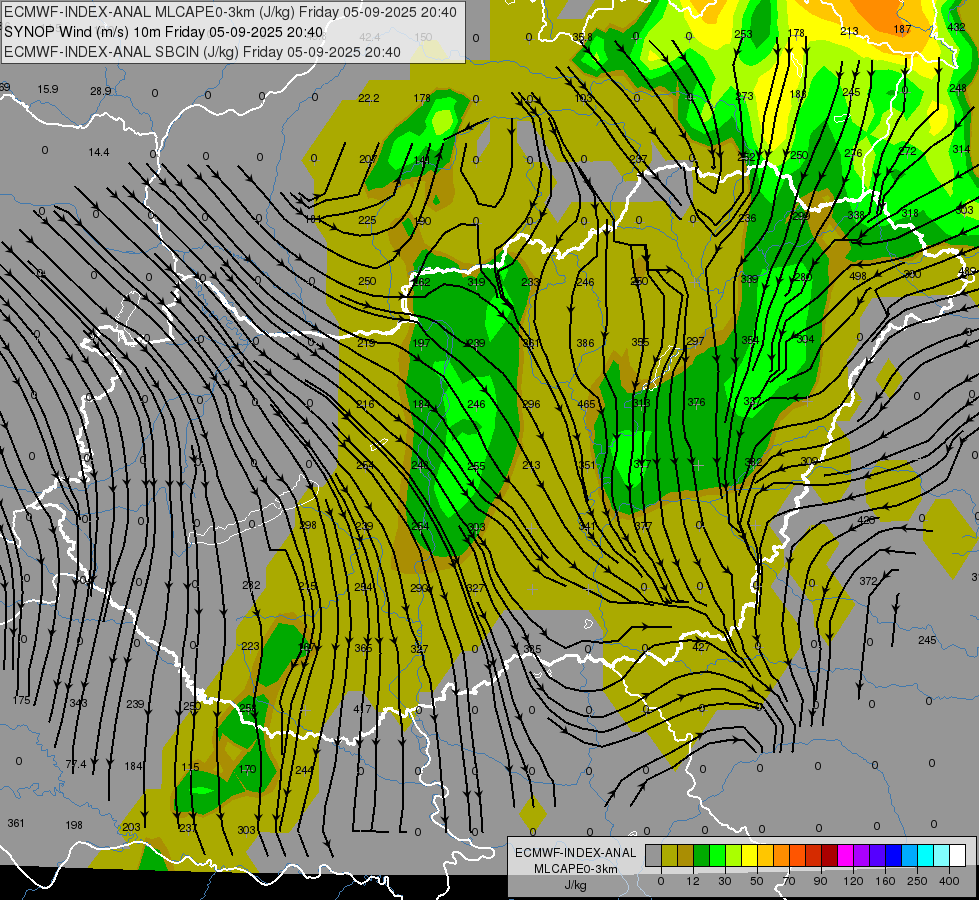Viewport: 979px width, 900px height.
Task: Select the pure yellow legend swatch
Action: coord(749,856)
